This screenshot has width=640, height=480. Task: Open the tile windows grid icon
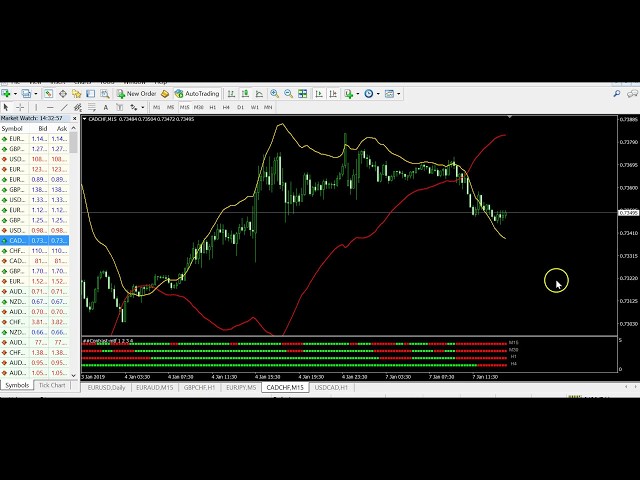pos(301,94)
